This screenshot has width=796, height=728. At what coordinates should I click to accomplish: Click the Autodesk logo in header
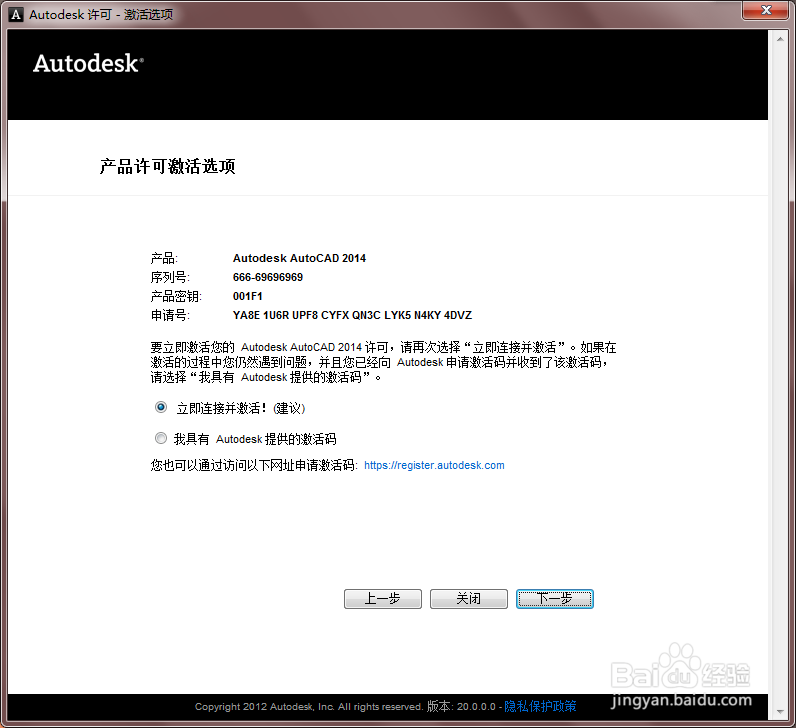pyautogui.click(x=88, y=64)
